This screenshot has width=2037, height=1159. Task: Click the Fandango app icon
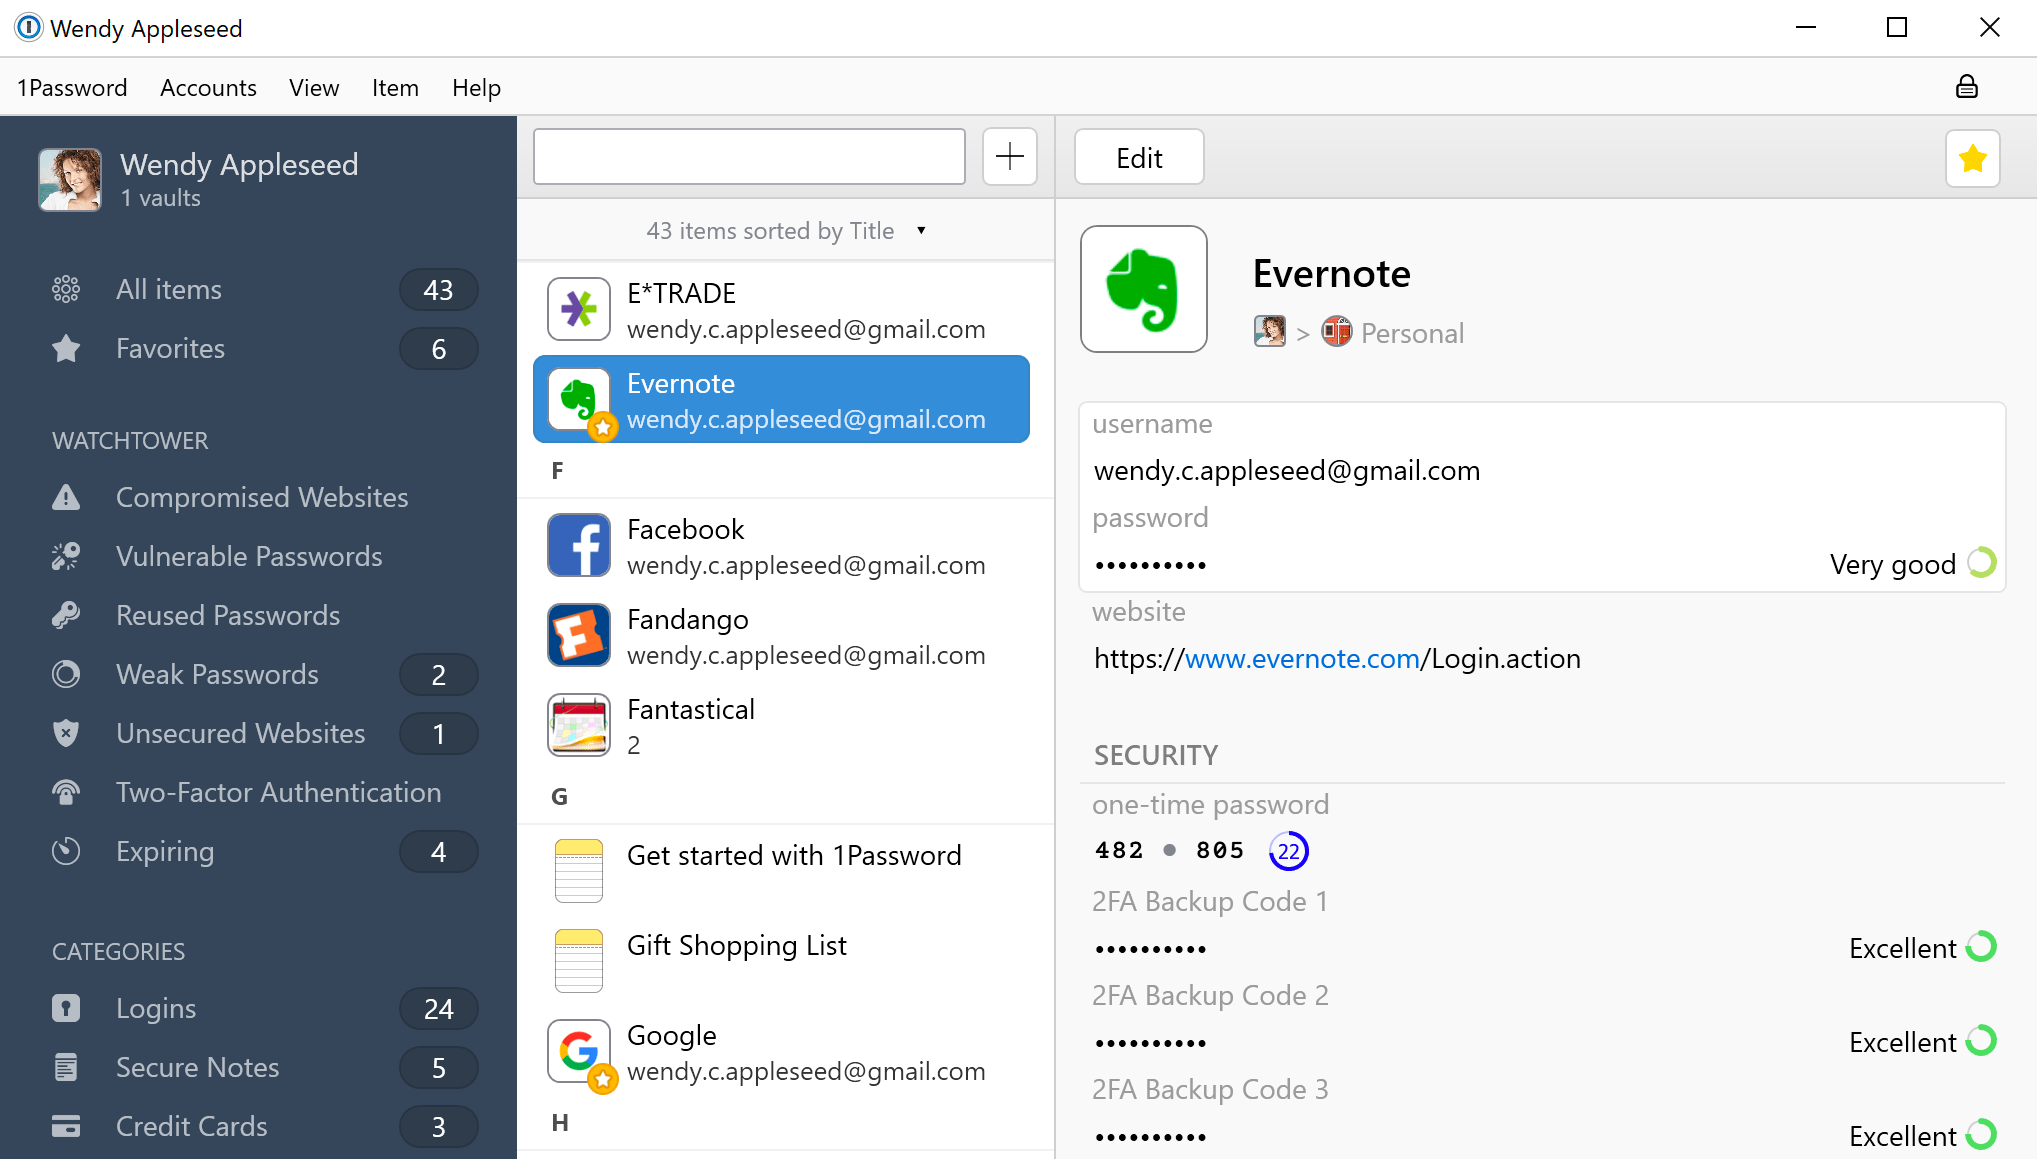(578, 634)
